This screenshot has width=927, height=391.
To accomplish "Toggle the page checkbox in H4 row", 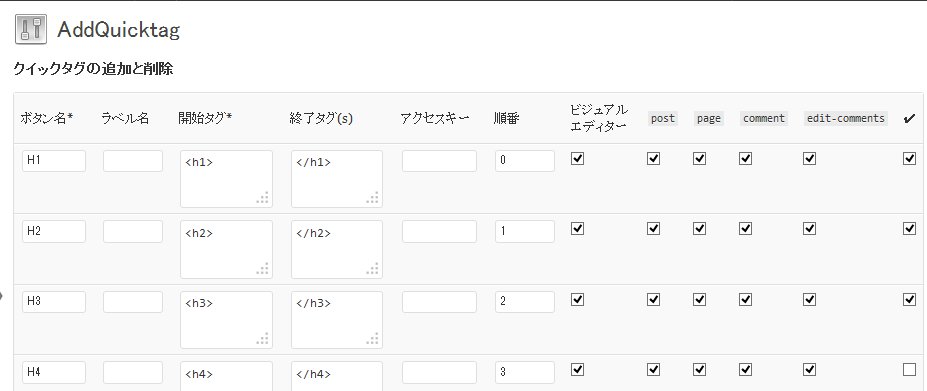I will pyautogui.click(x=699, y=370).
